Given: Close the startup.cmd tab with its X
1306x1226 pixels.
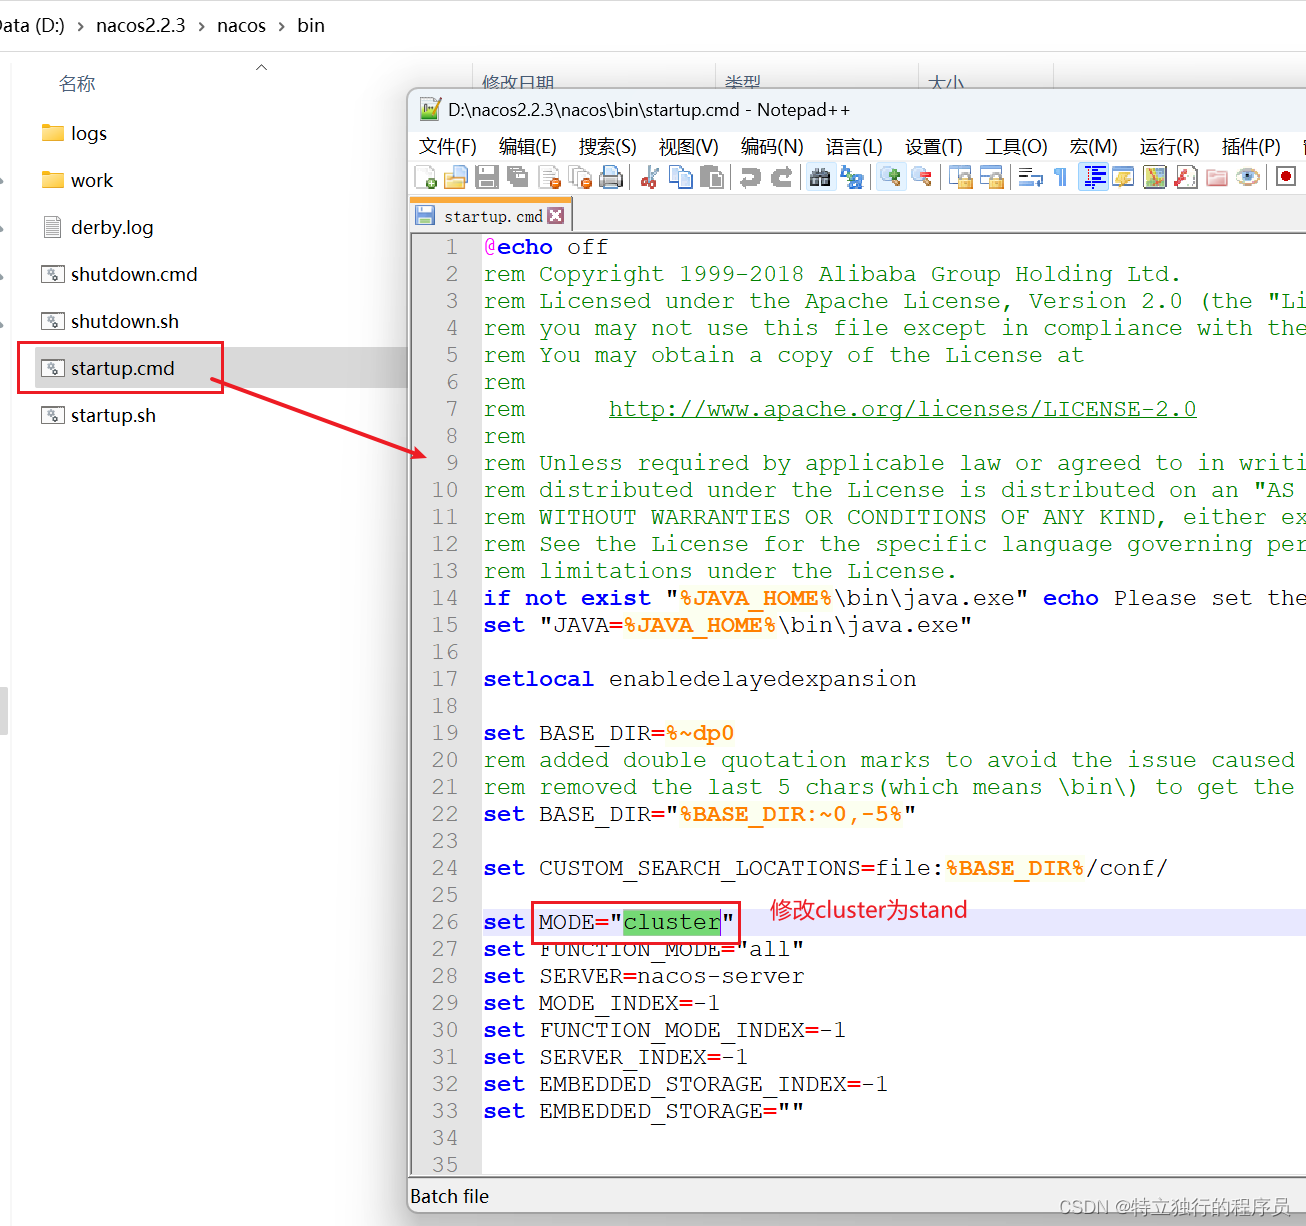Looking at the screenshot, I should point(556,215).
